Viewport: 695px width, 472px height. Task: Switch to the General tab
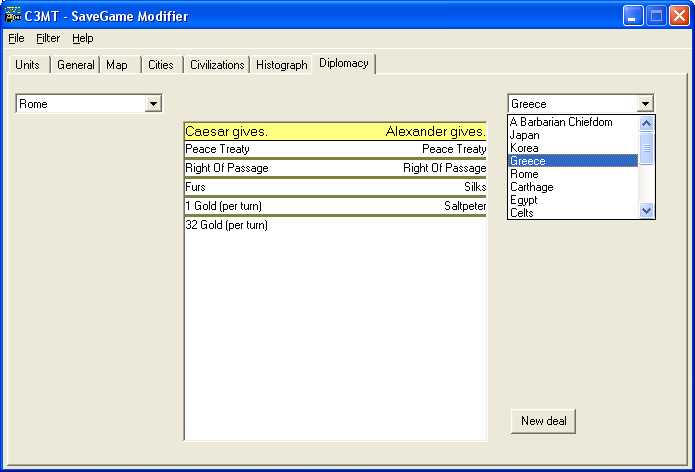(75, 65)
